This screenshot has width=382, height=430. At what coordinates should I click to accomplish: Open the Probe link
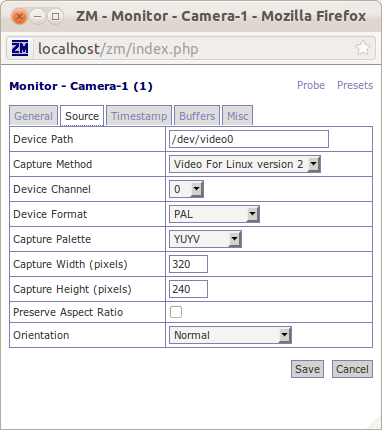[x=311, y=85]
